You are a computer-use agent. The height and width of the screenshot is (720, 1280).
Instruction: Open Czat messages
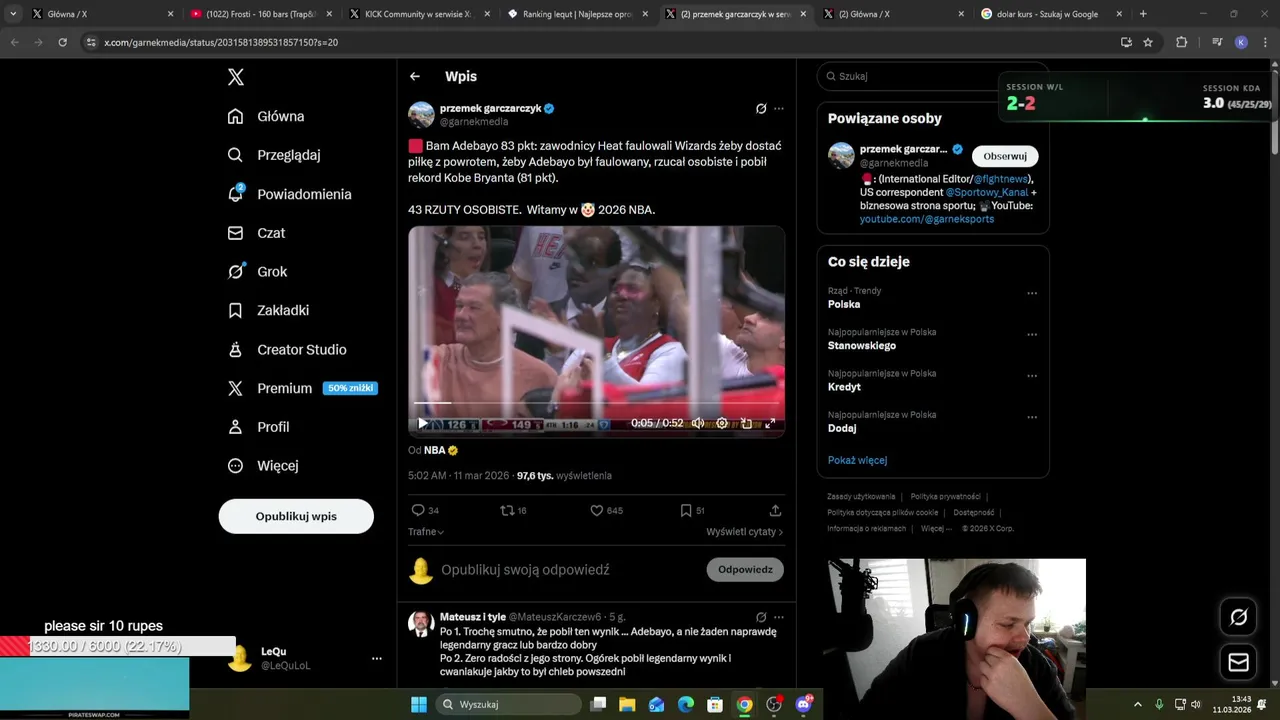coord(256,233)
